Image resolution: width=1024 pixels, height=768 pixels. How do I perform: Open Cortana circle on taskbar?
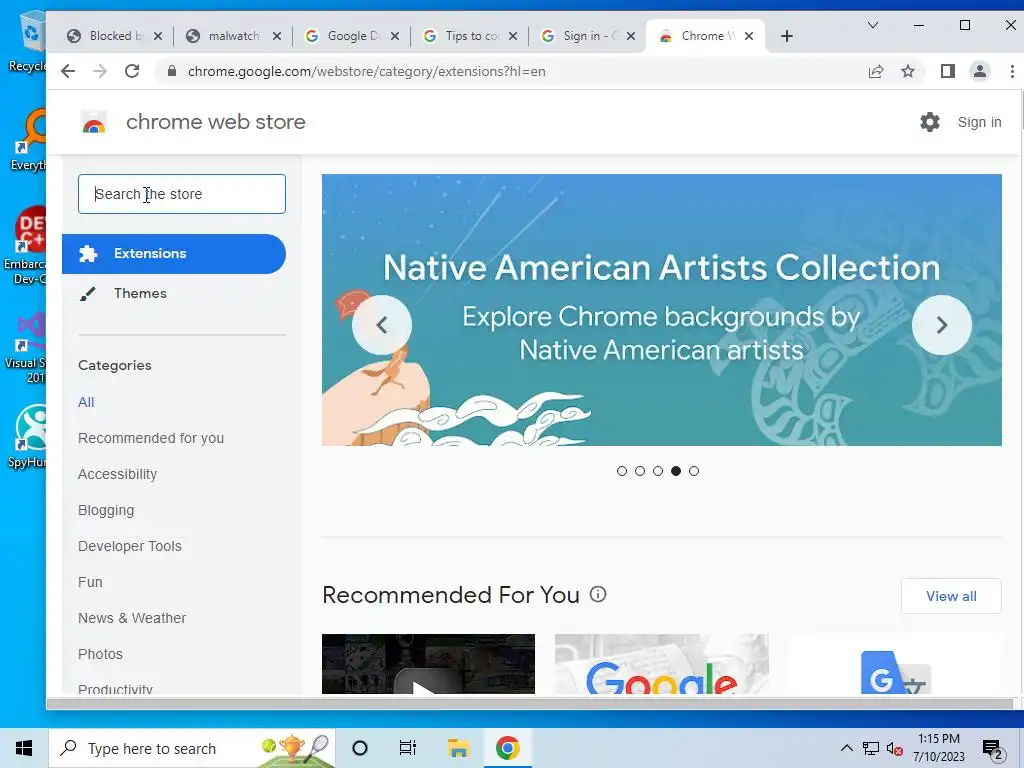[360, 748]
